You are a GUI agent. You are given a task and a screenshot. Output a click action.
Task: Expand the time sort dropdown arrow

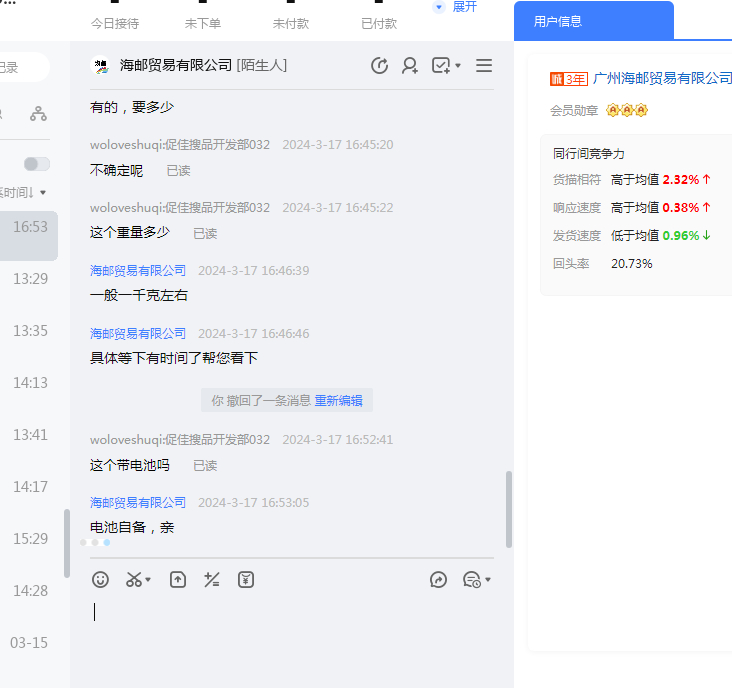point(43,192)
